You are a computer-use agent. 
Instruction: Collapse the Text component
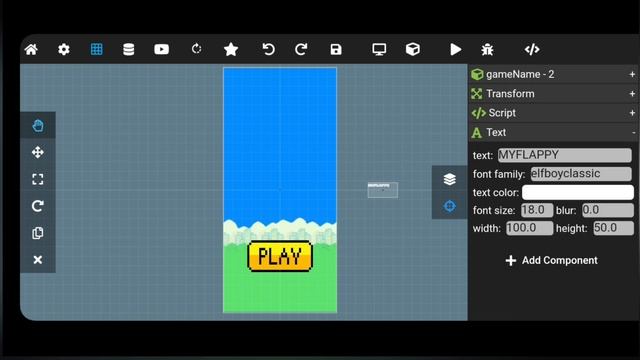point(553,133)
